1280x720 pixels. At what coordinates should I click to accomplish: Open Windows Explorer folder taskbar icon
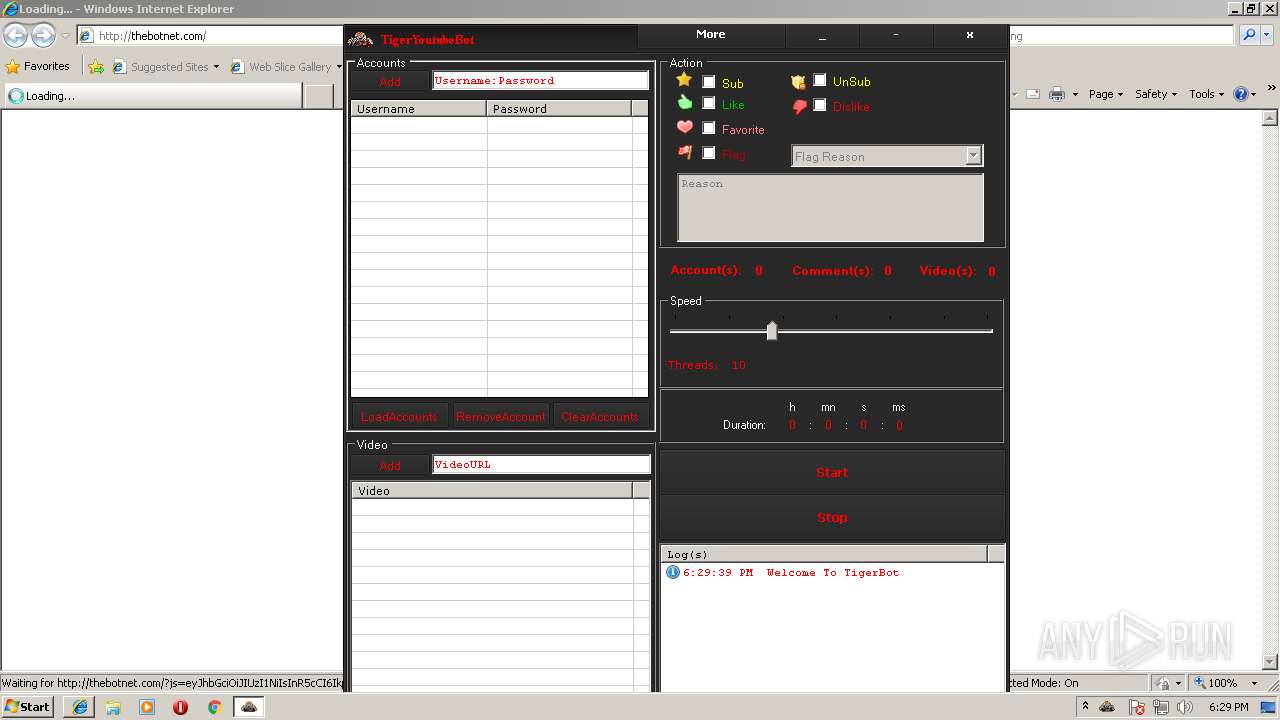pyautogui.click(x=113, y=707)
